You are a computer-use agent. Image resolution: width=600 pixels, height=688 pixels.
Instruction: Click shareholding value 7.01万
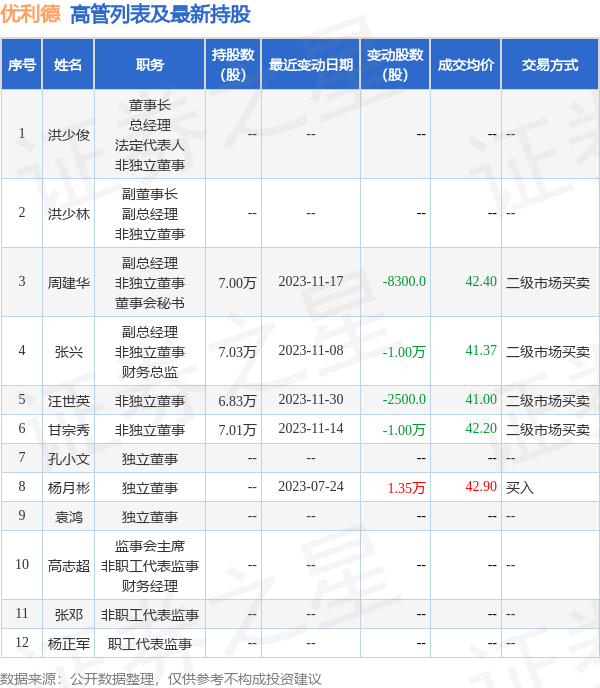(x=237, y=430)
